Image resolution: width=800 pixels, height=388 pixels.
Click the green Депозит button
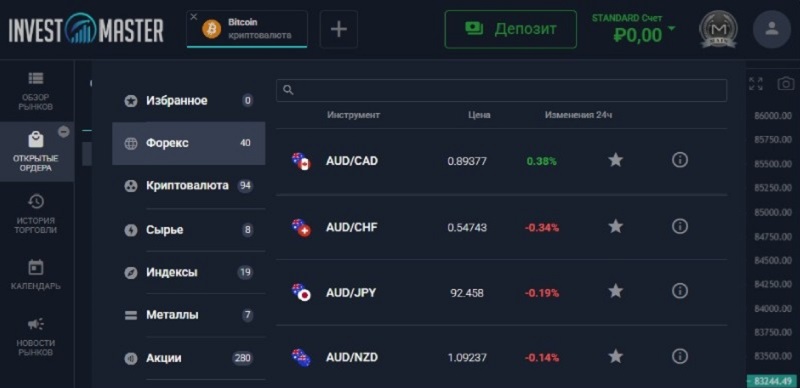[x=511, y=29]
